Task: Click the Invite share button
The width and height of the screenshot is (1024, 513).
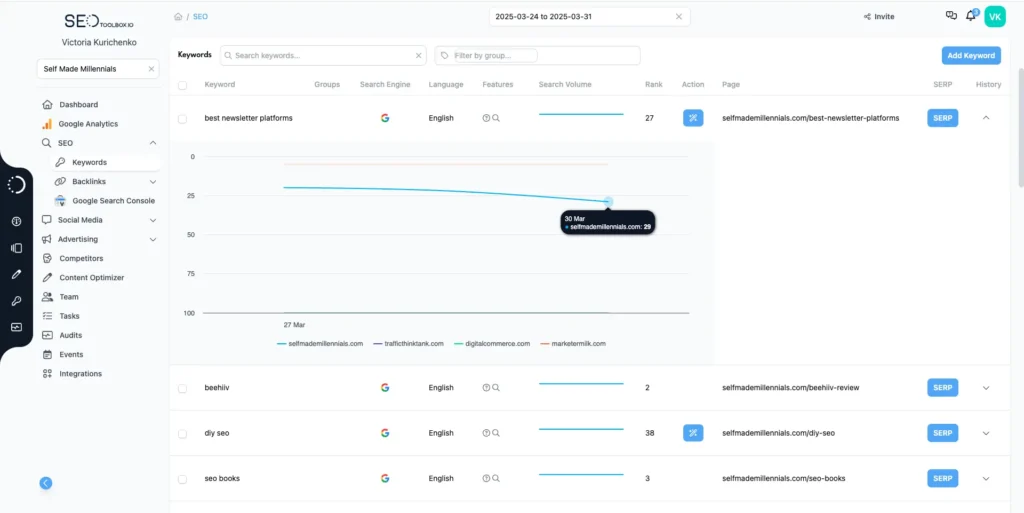Action: 879,17
